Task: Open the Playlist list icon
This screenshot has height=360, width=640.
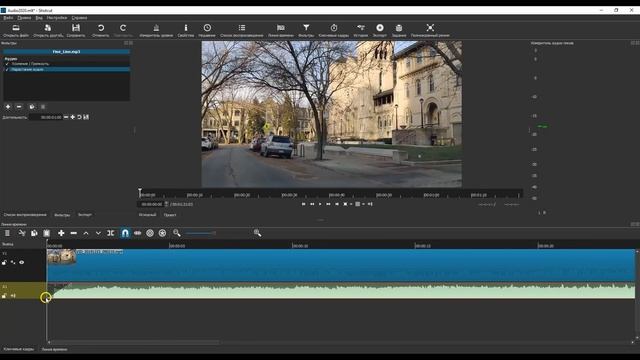Action: coord(242,28)
